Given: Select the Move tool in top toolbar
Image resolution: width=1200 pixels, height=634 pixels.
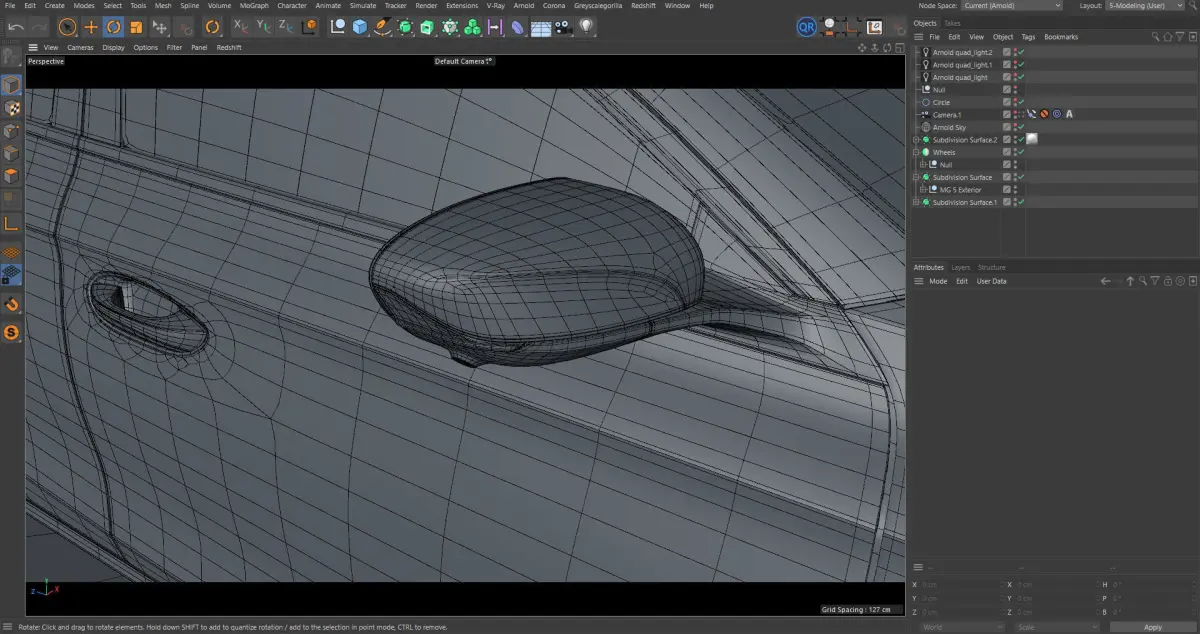Looking at the screenshot, I should pos(91,27).
